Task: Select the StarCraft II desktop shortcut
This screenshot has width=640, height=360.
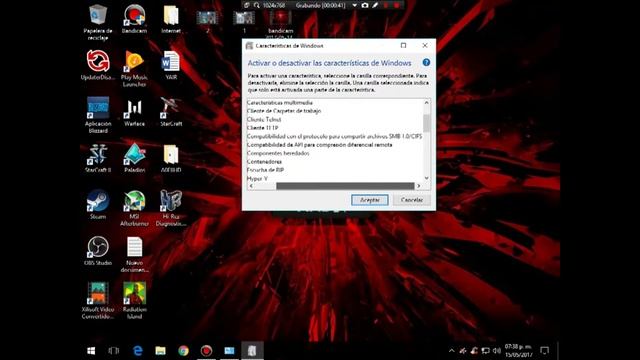Action: (x=98, y=158)
